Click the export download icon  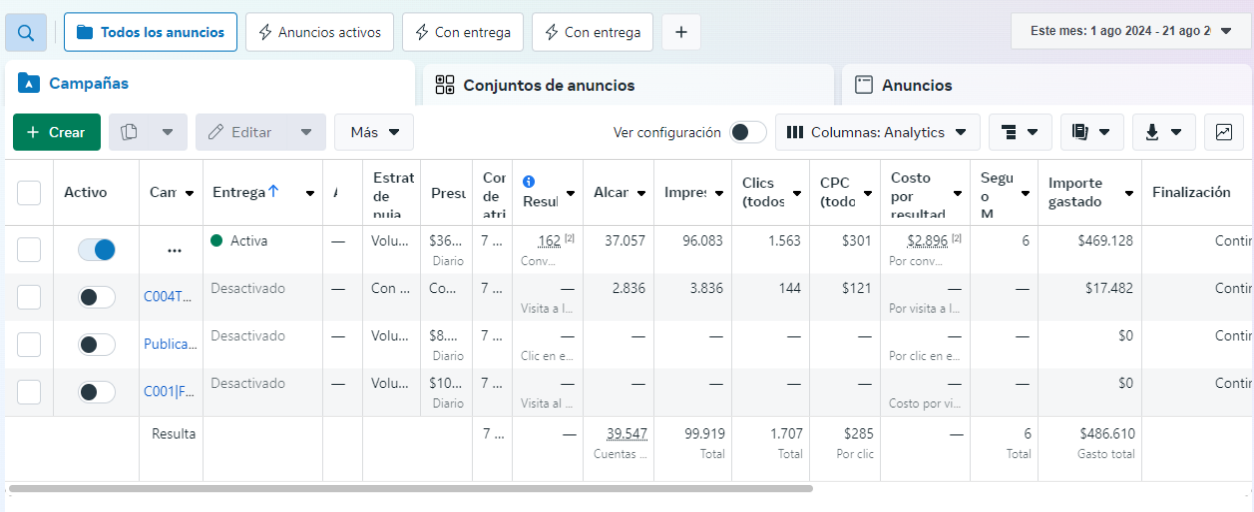1153,132
